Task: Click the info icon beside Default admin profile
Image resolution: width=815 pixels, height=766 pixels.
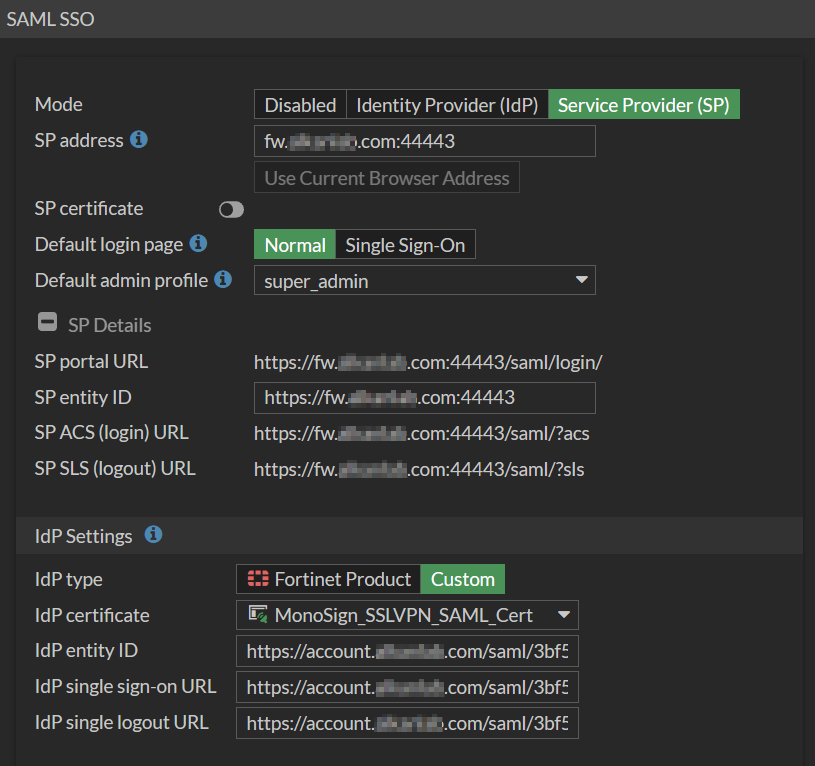Action: click(x=223, y=280)
